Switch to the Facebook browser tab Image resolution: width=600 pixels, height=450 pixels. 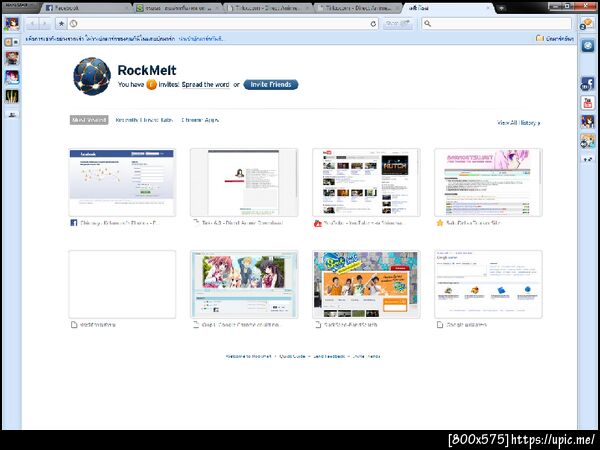point(85,8)
